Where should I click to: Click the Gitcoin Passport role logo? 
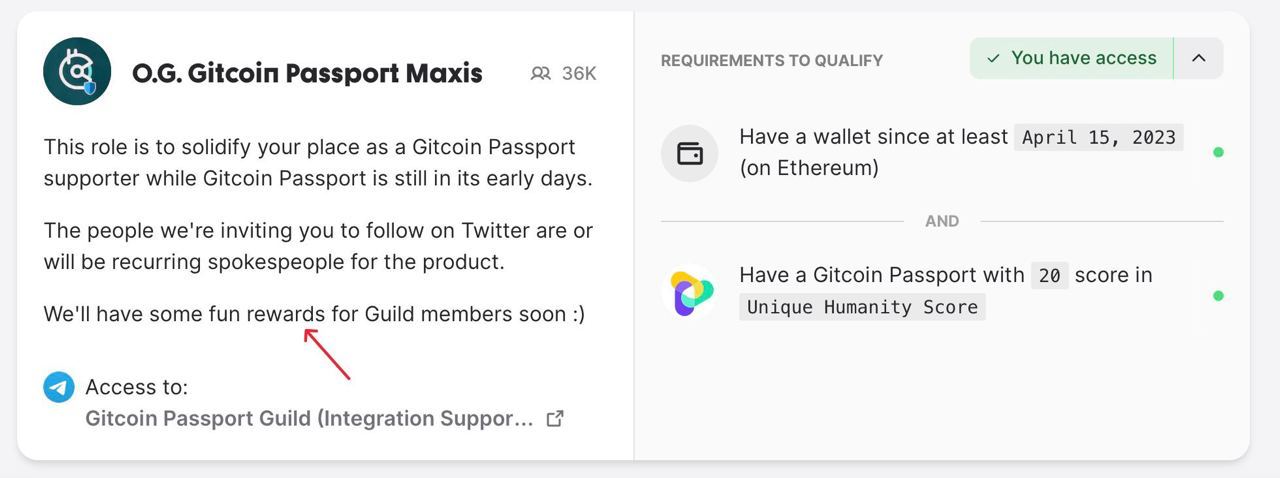[x=77, y=71]
